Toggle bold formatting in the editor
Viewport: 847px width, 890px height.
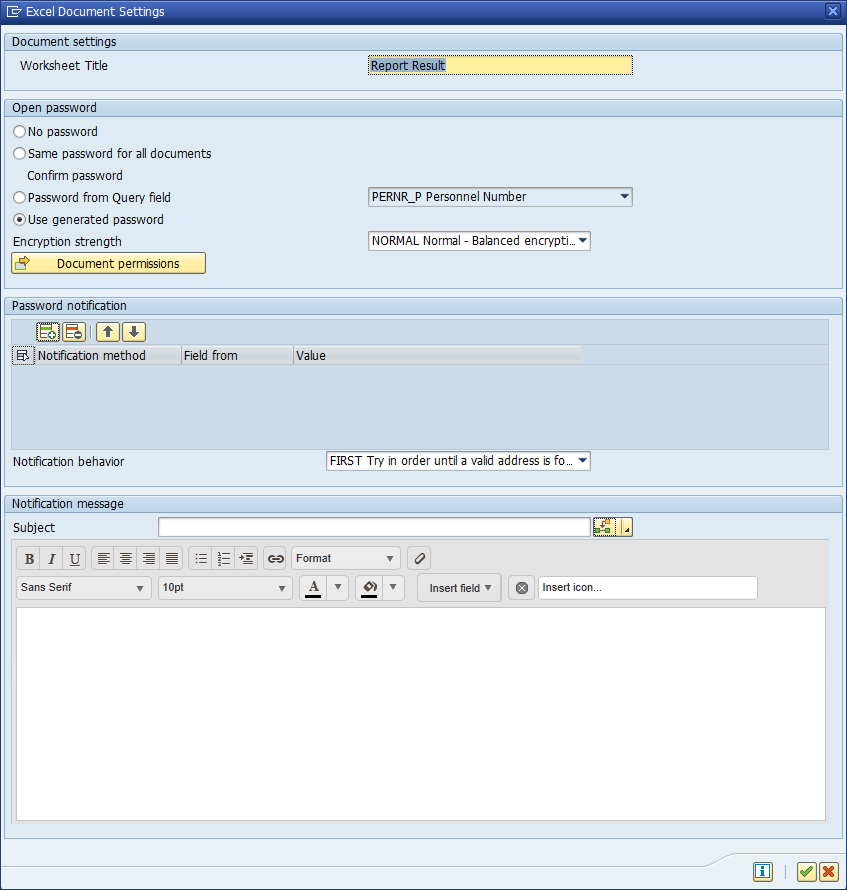28,558
